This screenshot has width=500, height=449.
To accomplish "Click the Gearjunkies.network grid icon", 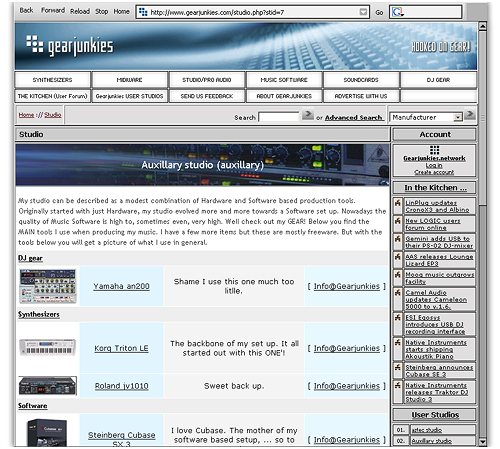I will [x=434, y=150].
